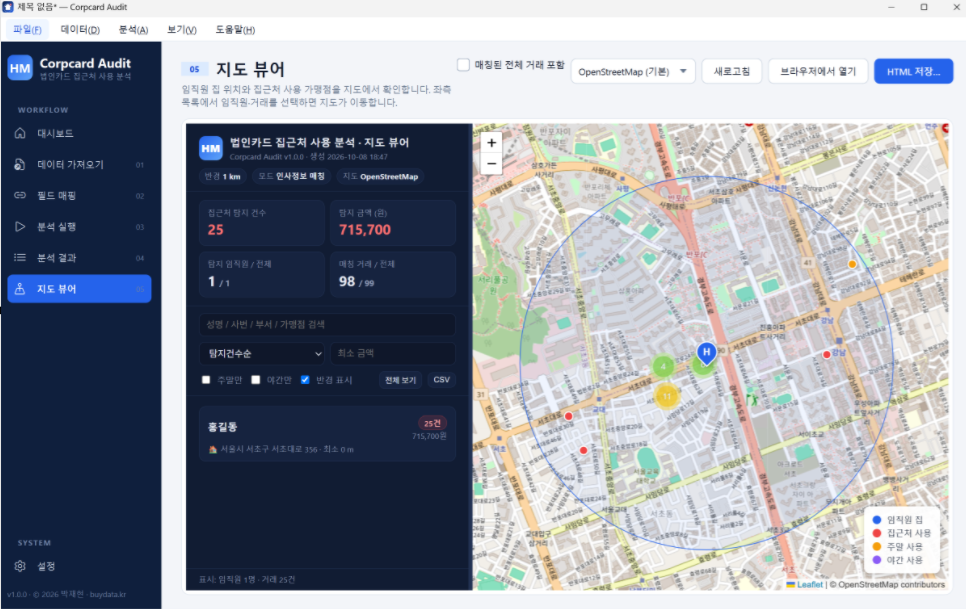Click the HM badge in the map panel header
This screenshot has width=966, height=609.
click(211, 148)
